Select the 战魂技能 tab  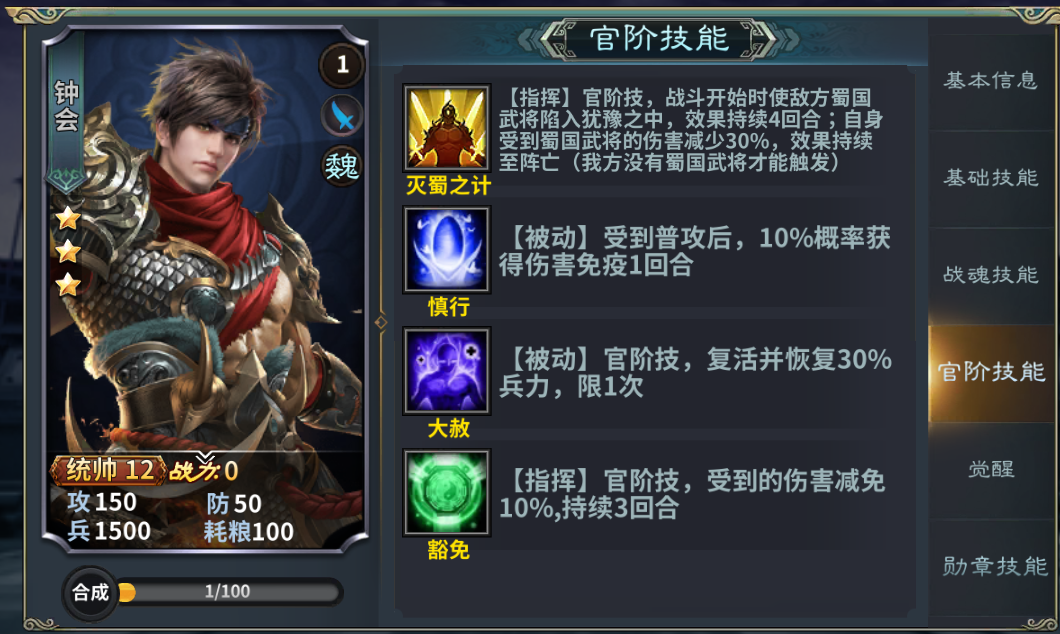[990, 275]
